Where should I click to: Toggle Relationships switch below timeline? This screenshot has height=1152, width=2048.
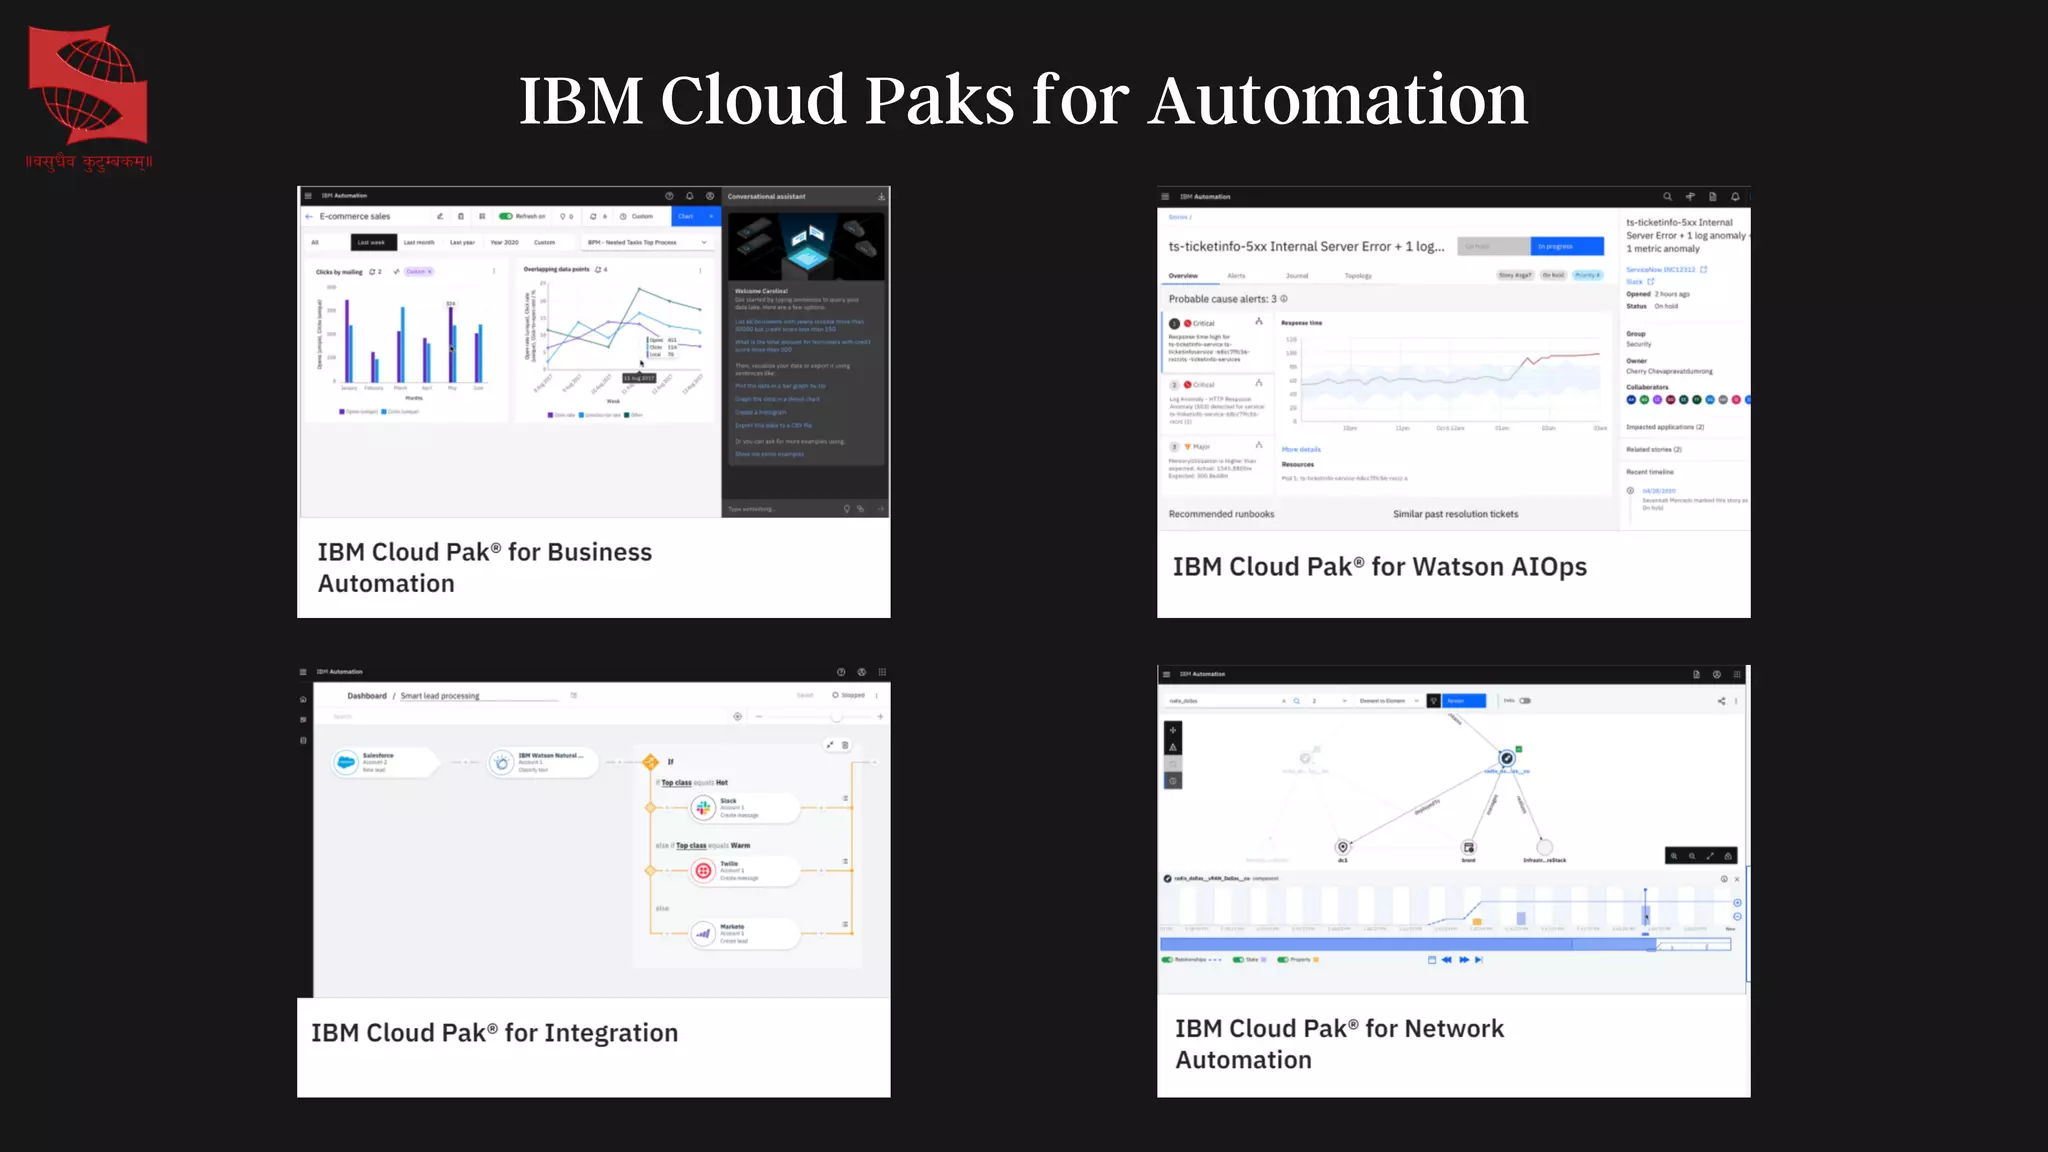click(1167, 960)
